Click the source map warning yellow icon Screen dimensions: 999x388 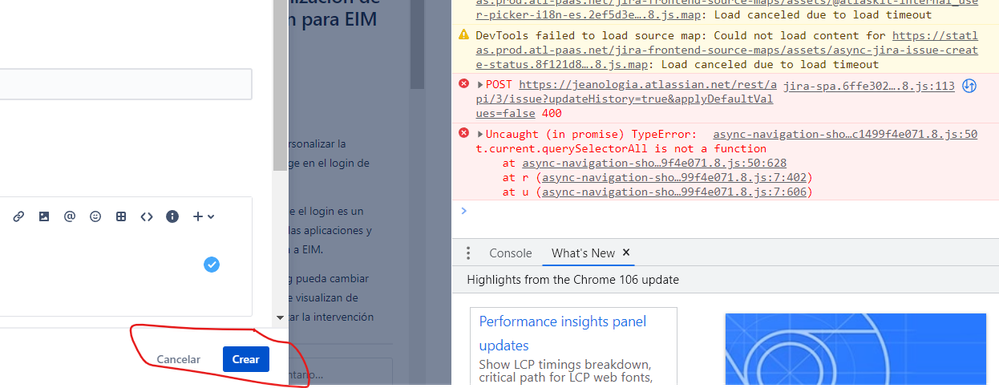point(464,34)
